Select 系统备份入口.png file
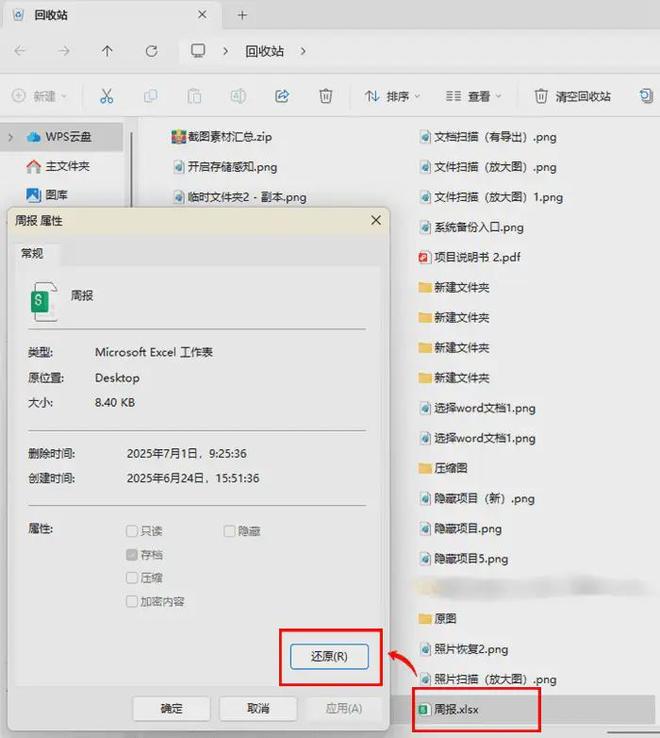Screen dimensions: 660x738 471,227
